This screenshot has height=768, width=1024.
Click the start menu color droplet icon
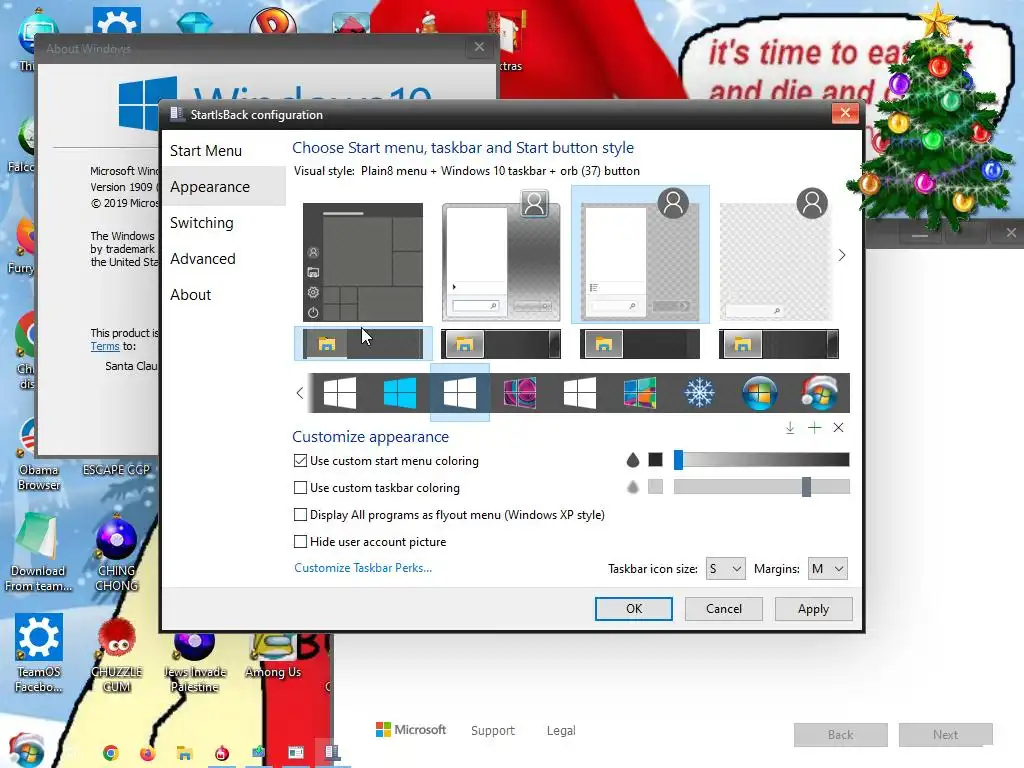point(632,460)
